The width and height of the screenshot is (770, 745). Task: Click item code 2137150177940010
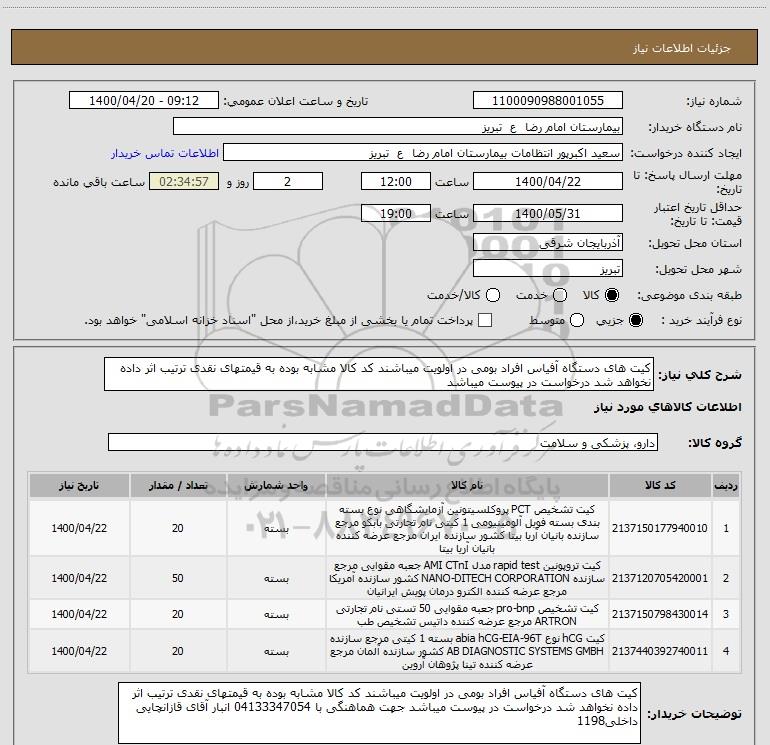660,528
